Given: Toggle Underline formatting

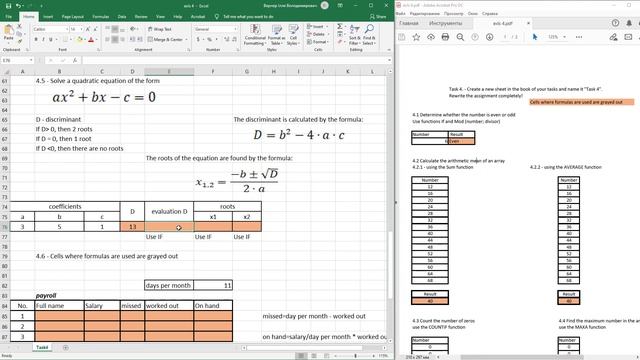Looking at the screenshot, I should coord(51,40).
